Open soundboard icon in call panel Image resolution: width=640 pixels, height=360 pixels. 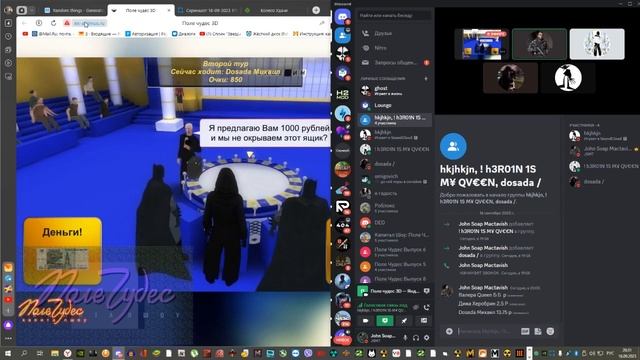(x=424, y=320)
